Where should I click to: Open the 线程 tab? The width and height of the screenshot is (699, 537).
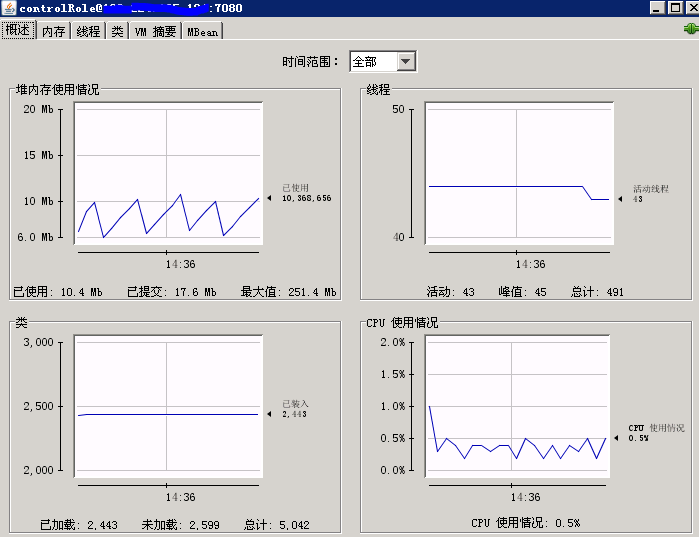point(88,31)
